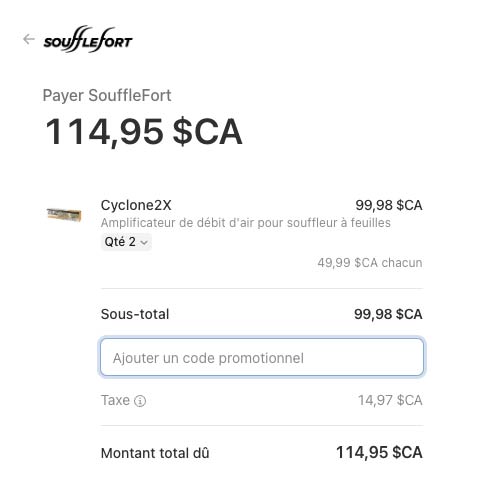Click the Sous-total label

point(135,314)
